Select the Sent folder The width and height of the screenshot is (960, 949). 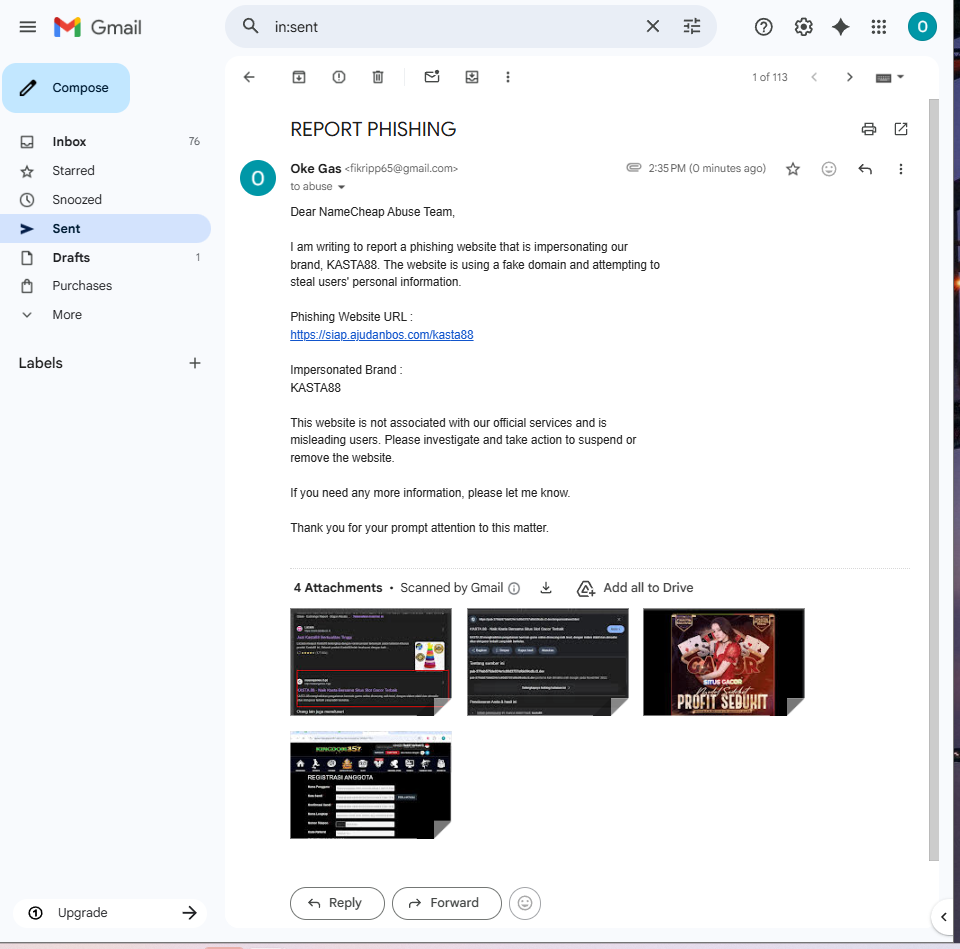(x=105, y=228)
